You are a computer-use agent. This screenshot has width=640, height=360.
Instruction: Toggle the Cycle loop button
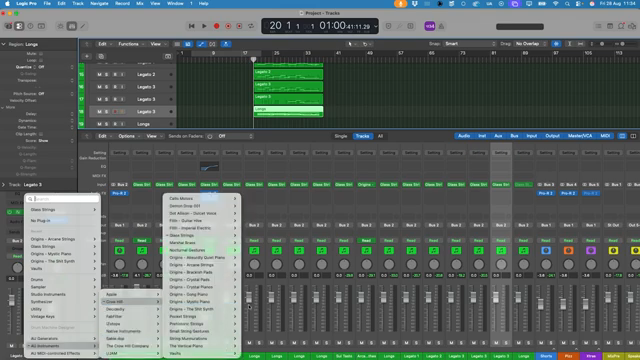pyautogui.click(x=251, y=26)
